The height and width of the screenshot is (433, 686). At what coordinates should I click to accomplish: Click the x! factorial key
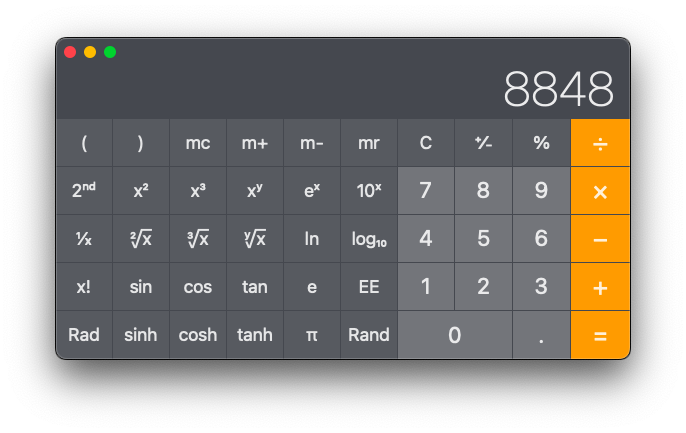(x=84, y=287)
